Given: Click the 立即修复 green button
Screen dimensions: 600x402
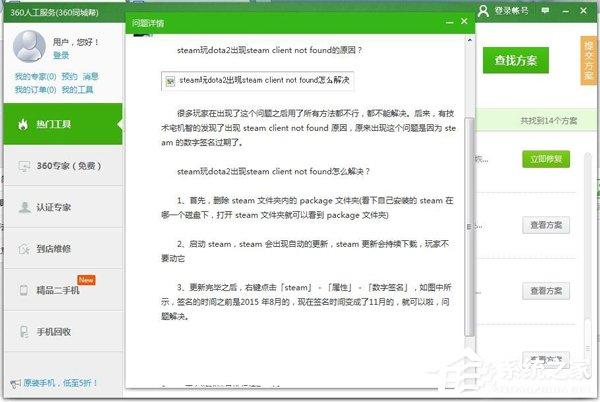Looking at the screenshot, I should pos(546,159).
